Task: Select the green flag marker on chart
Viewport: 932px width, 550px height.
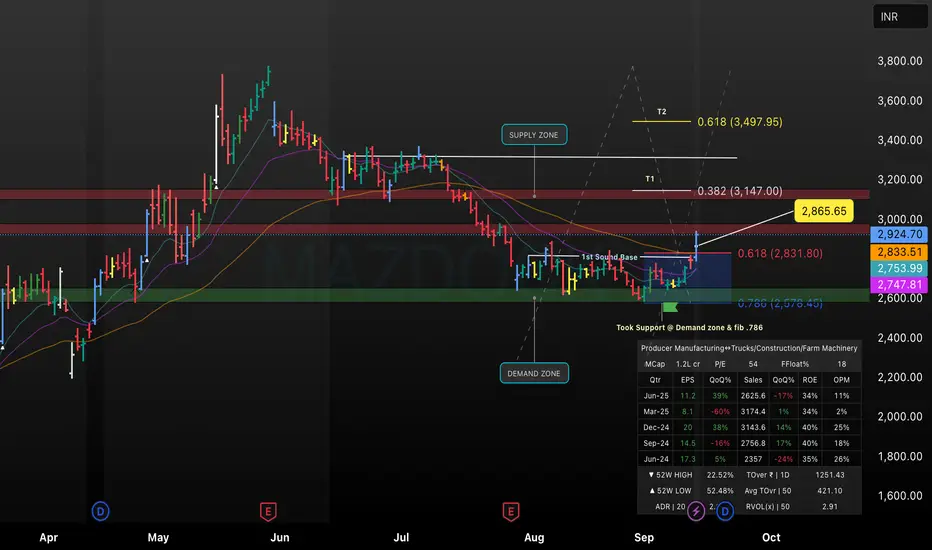Action: click(x=670, y=307)
